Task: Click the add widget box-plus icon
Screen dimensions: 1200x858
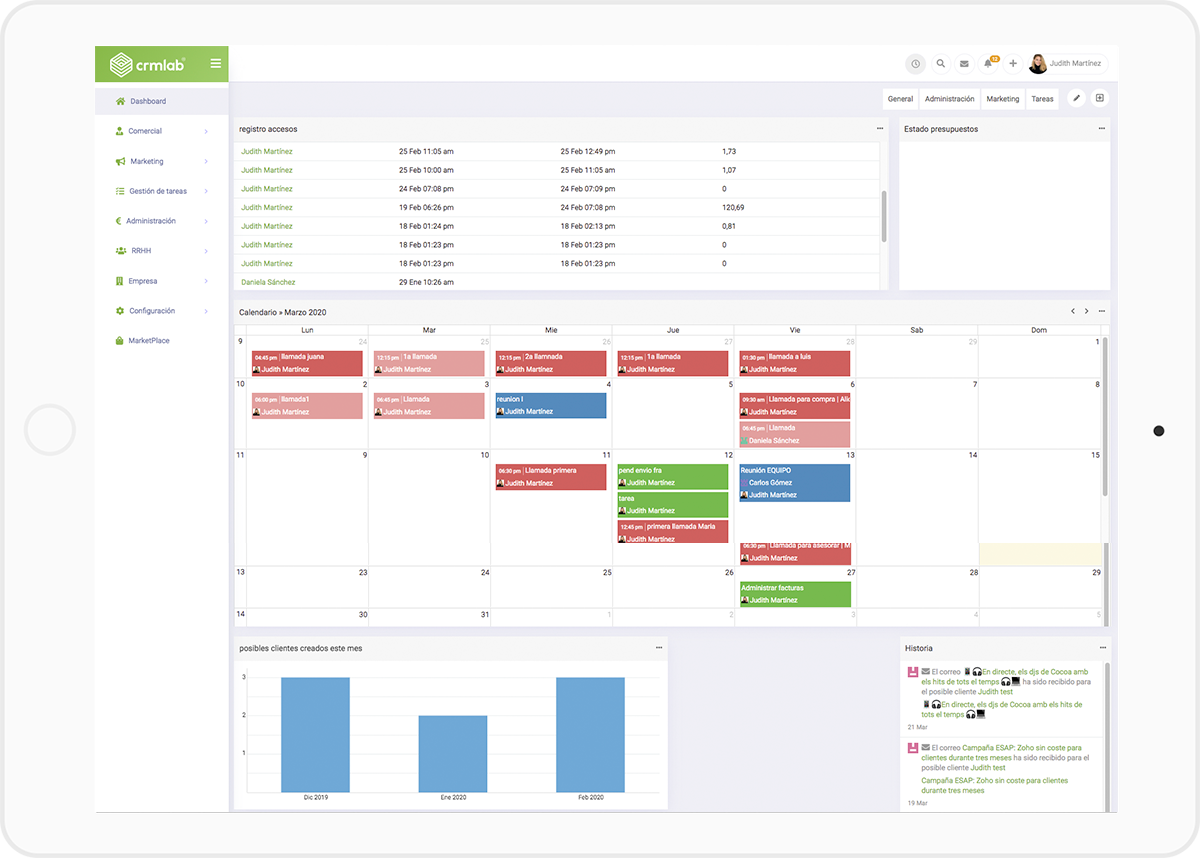Action: (x=1100, y=98)
